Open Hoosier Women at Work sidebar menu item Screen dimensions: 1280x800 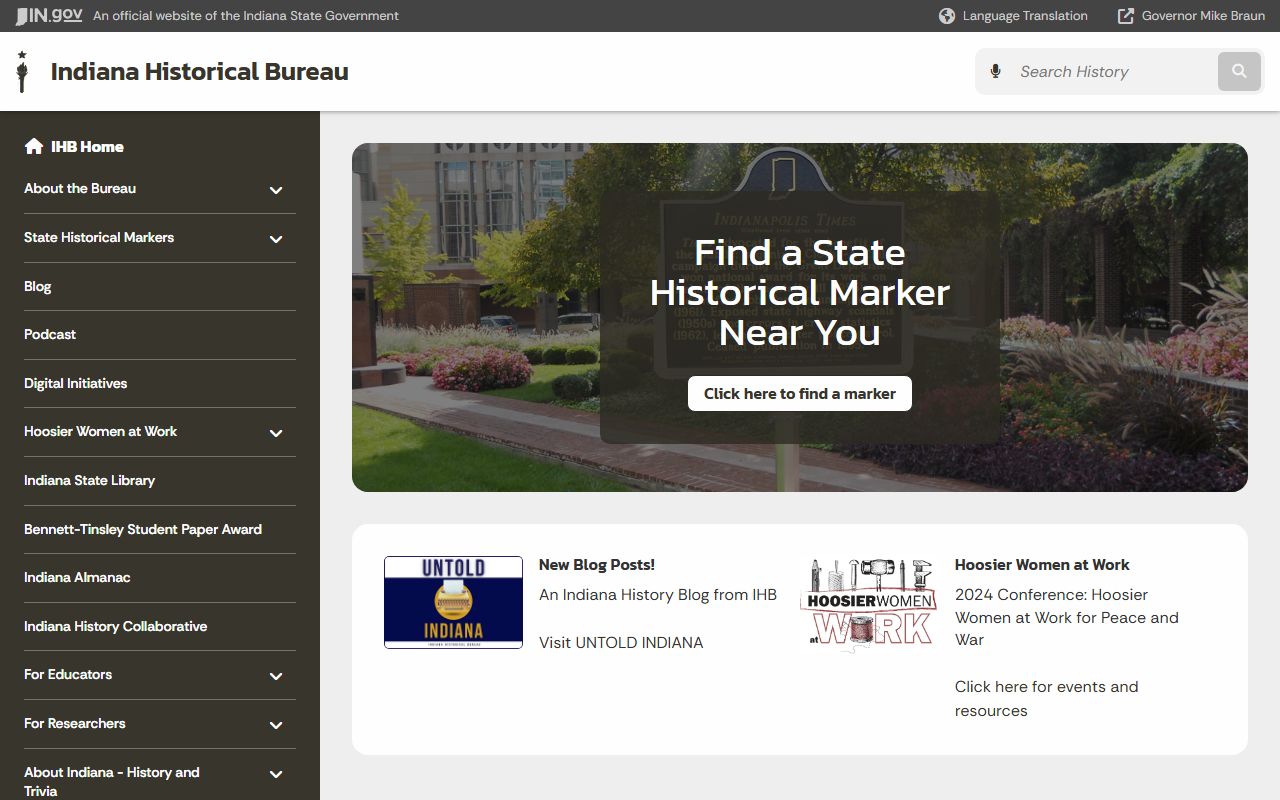click(x=100, y=431)
